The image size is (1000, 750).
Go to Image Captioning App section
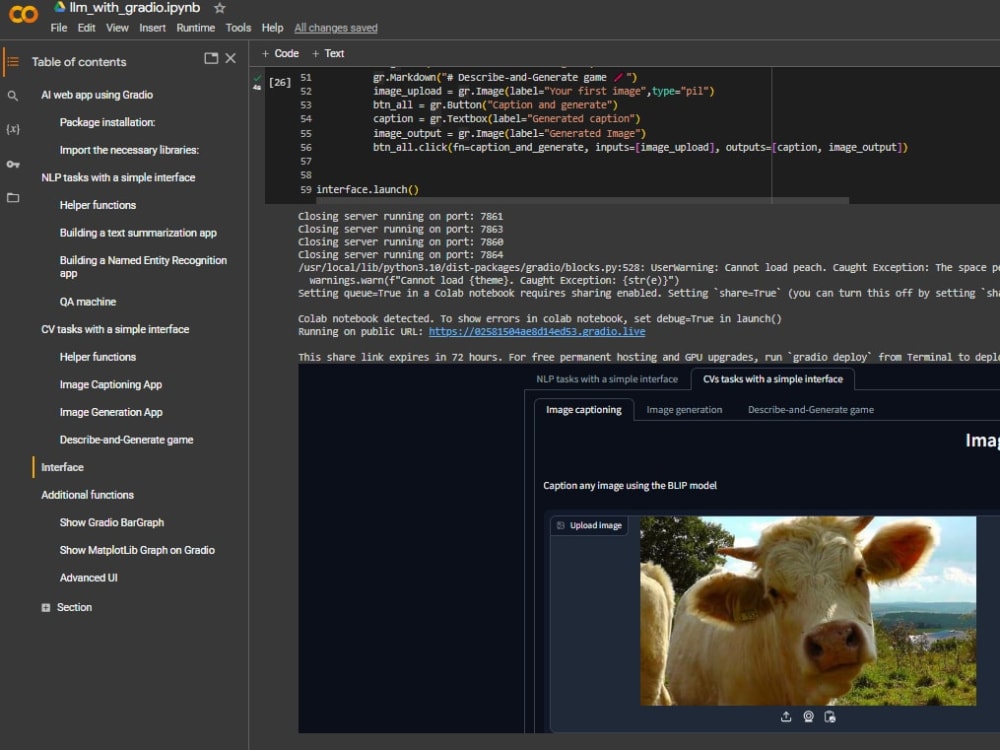point(111,385)
